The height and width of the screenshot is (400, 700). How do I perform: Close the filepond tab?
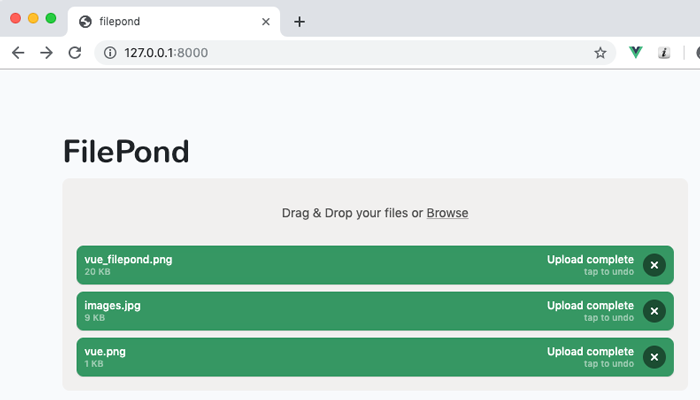(x=266, y=21)
